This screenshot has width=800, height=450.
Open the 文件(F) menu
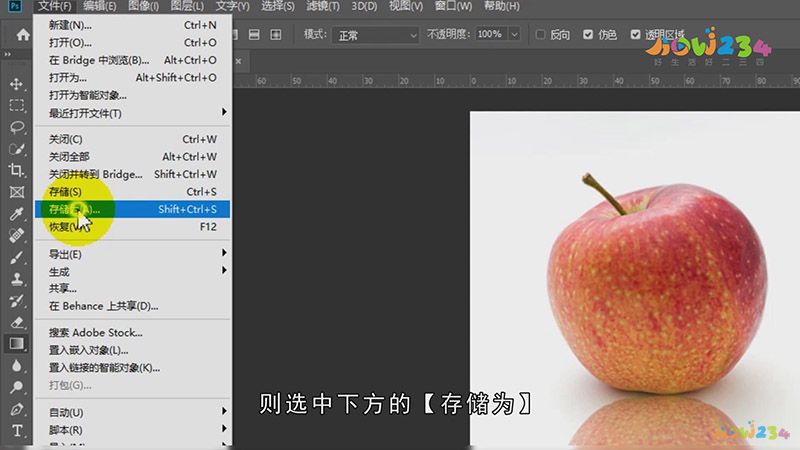pyautogui.click(x=55, y=6)
